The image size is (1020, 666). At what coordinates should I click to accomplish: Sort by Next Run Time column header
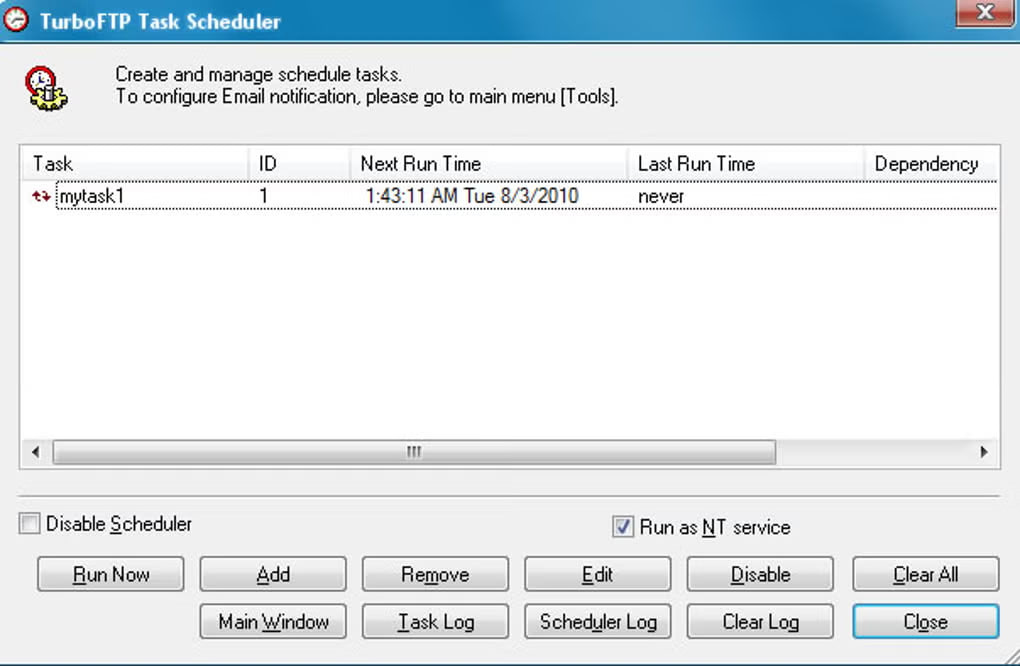point(489,163)
